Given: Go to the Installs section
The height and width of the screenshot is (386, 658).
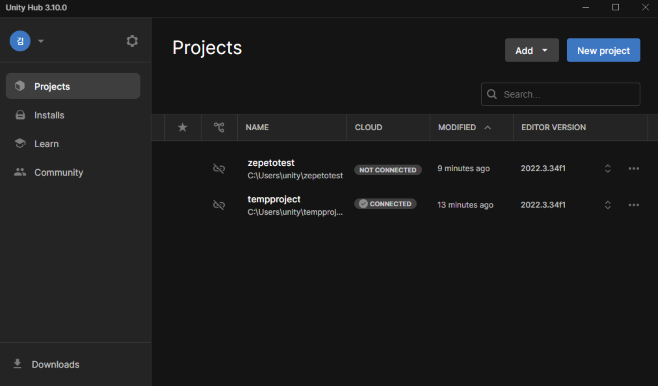Looking at the screenshot, I should 73,115.
